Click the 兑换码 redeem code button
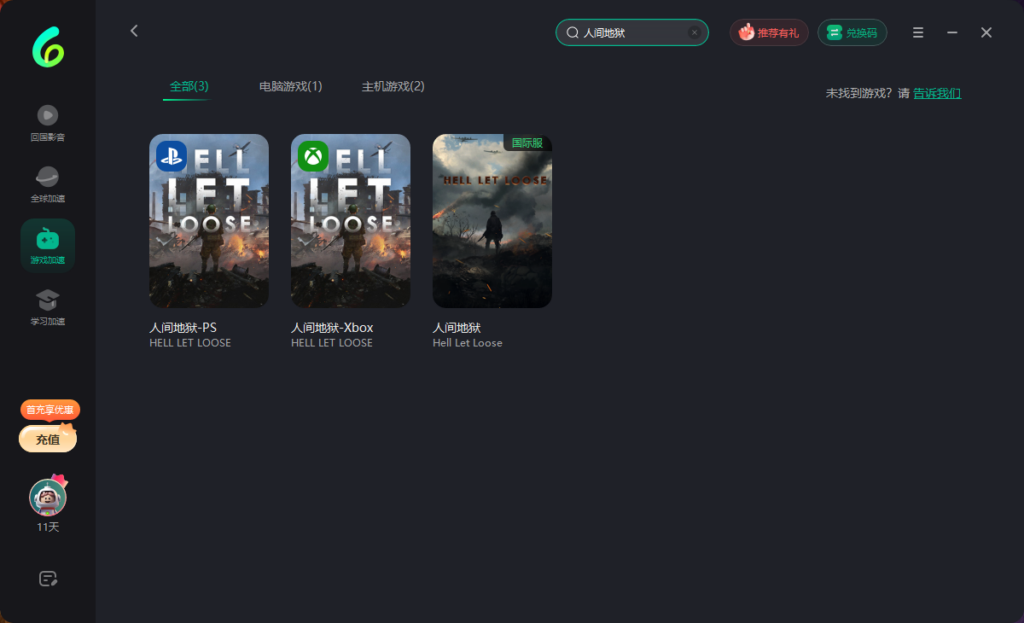Image resolution: width=1024 pixels, height=623 pixels. [852, 33]
